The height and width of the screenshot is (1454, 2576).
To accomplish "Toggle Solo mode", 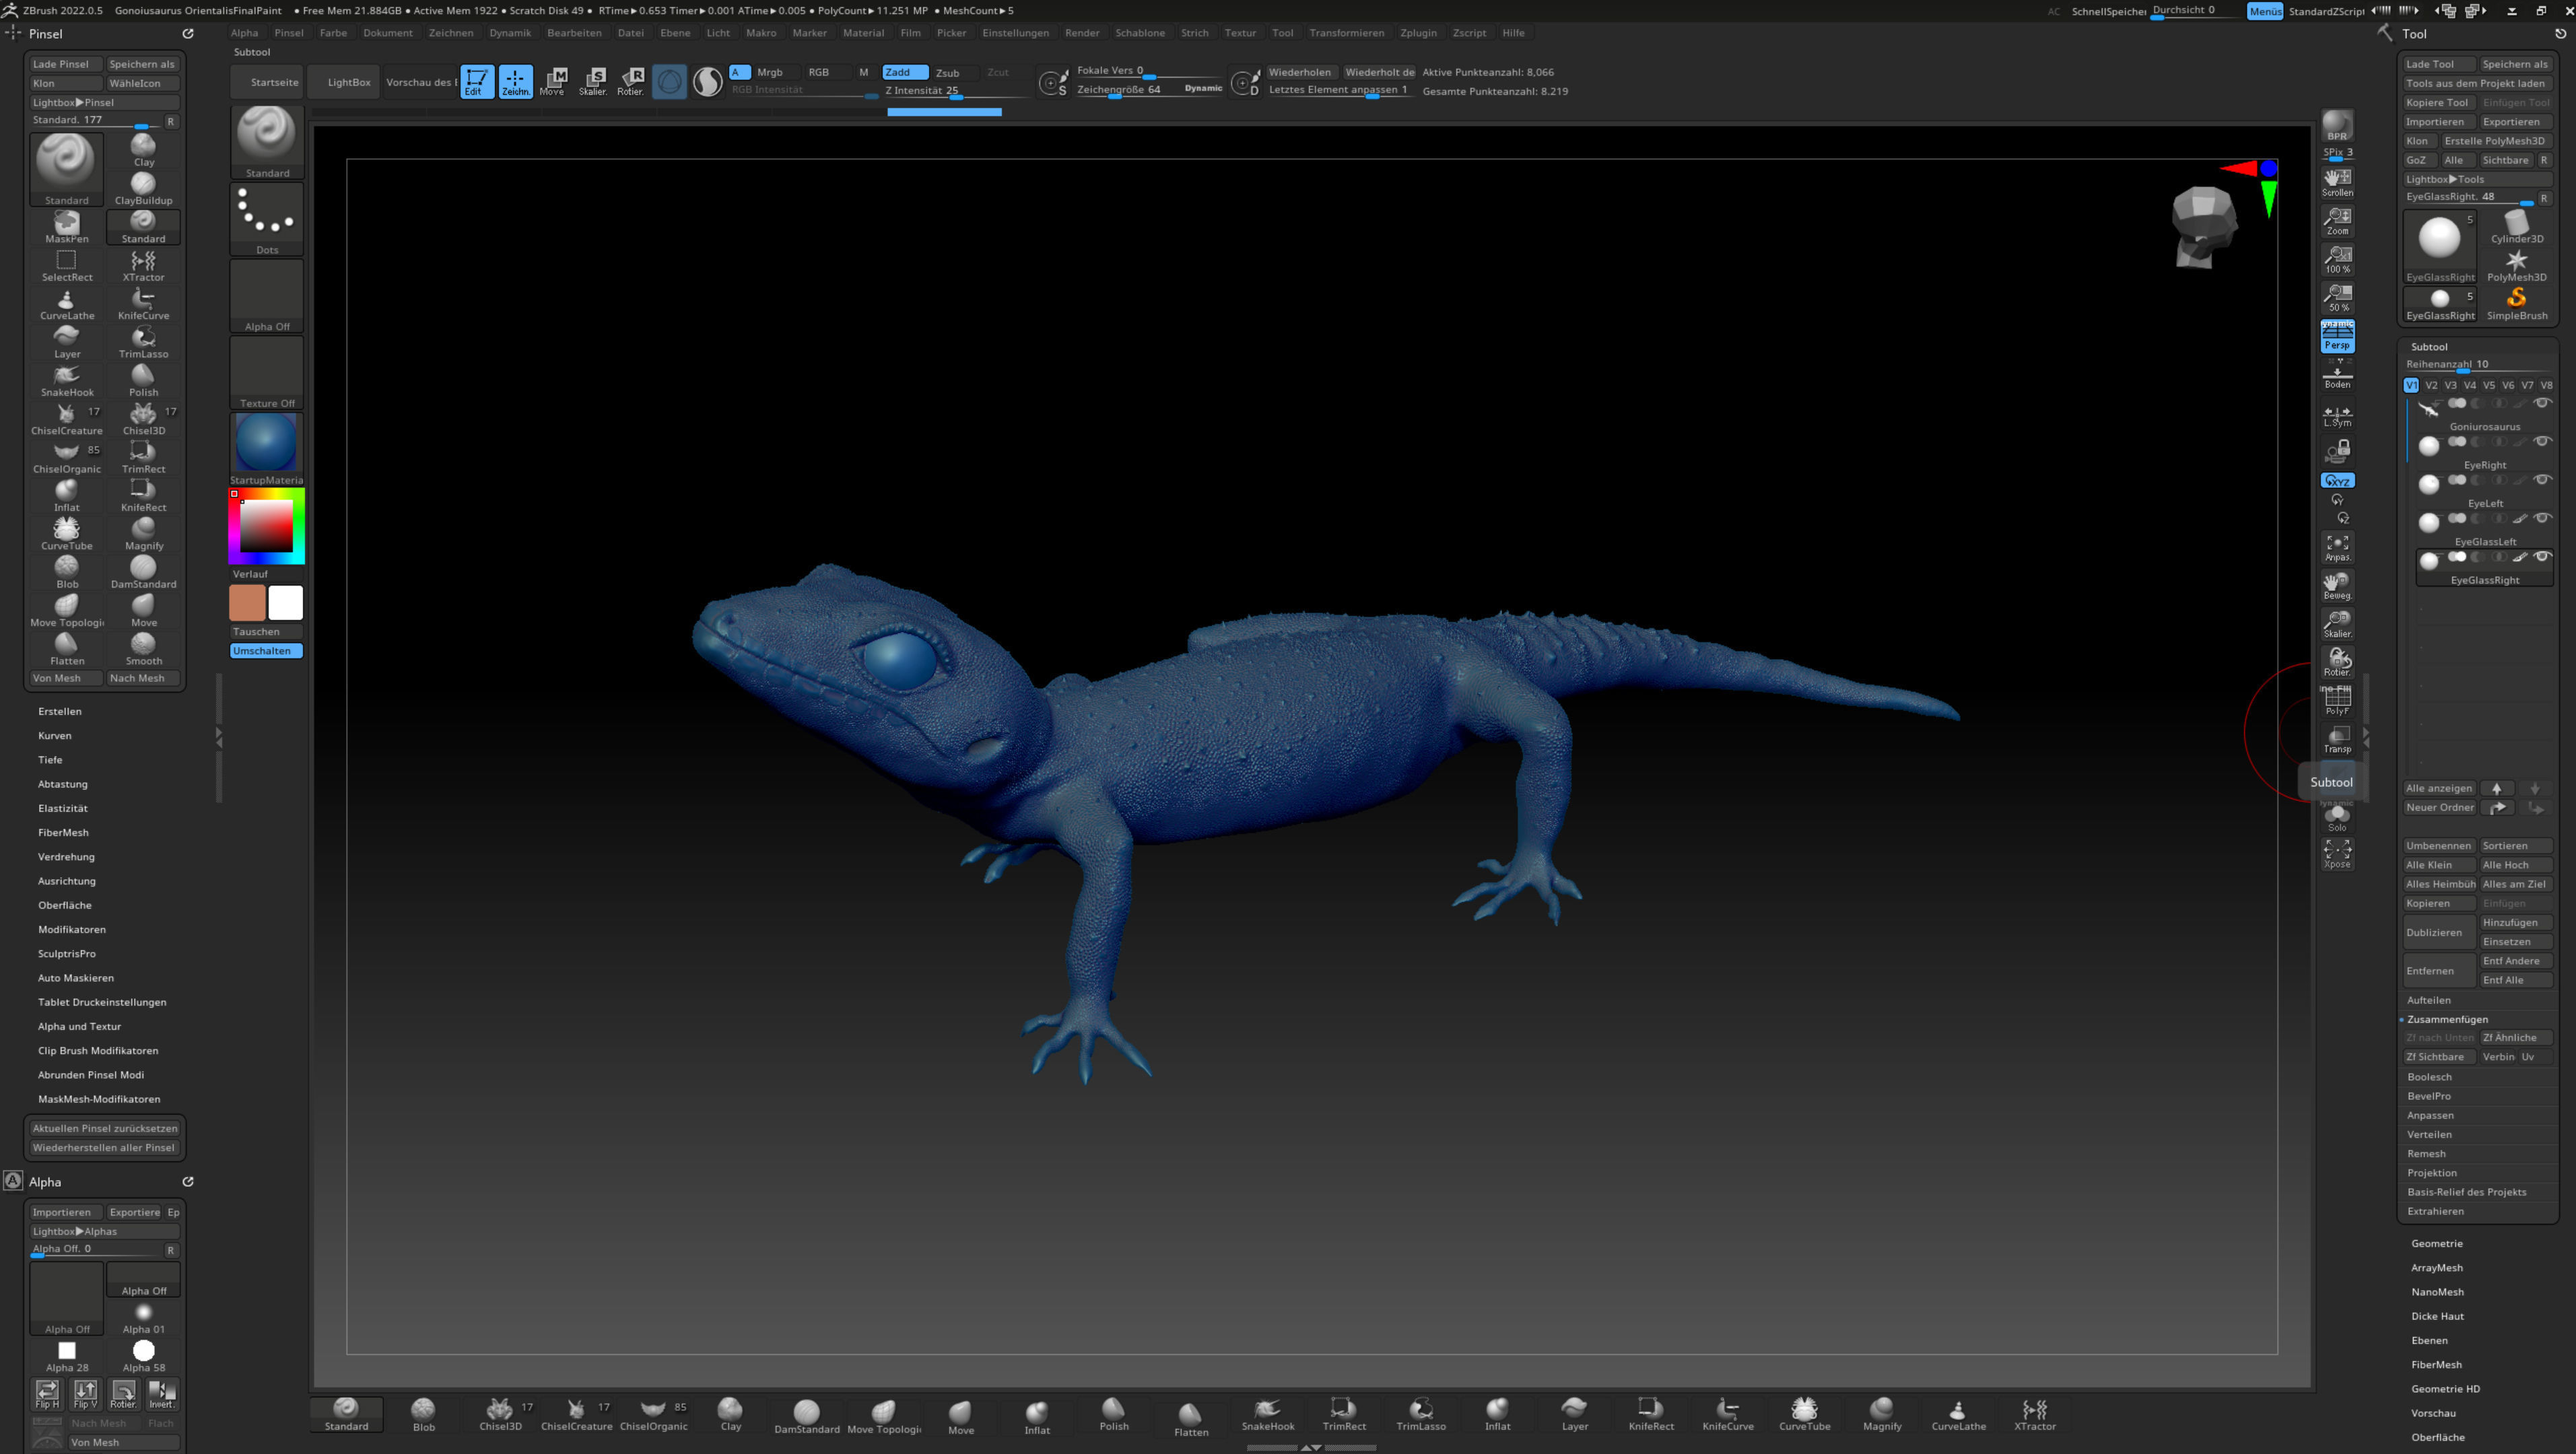I will [x=2337, y=817].
